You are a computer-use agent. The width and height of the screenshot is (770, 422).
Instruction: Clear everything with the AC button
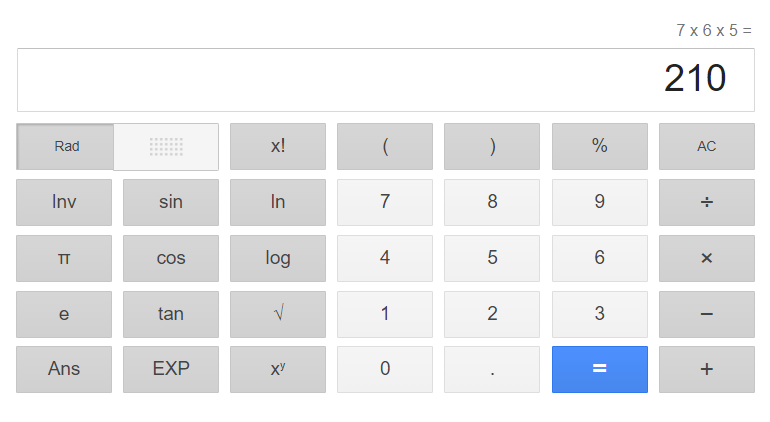point(706,147)
